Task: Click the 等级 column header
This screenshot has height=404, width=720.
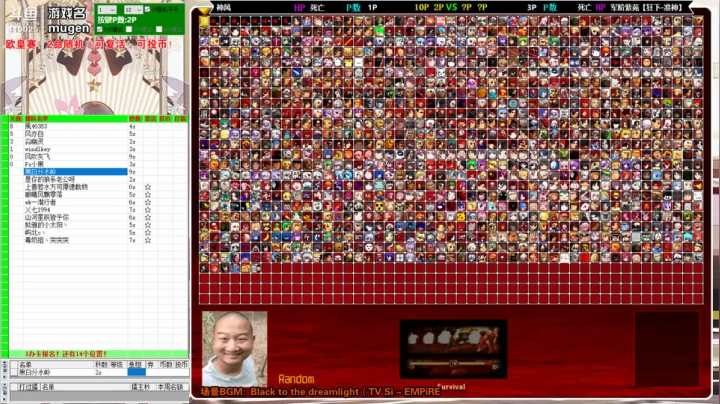Action: [117, 365]
